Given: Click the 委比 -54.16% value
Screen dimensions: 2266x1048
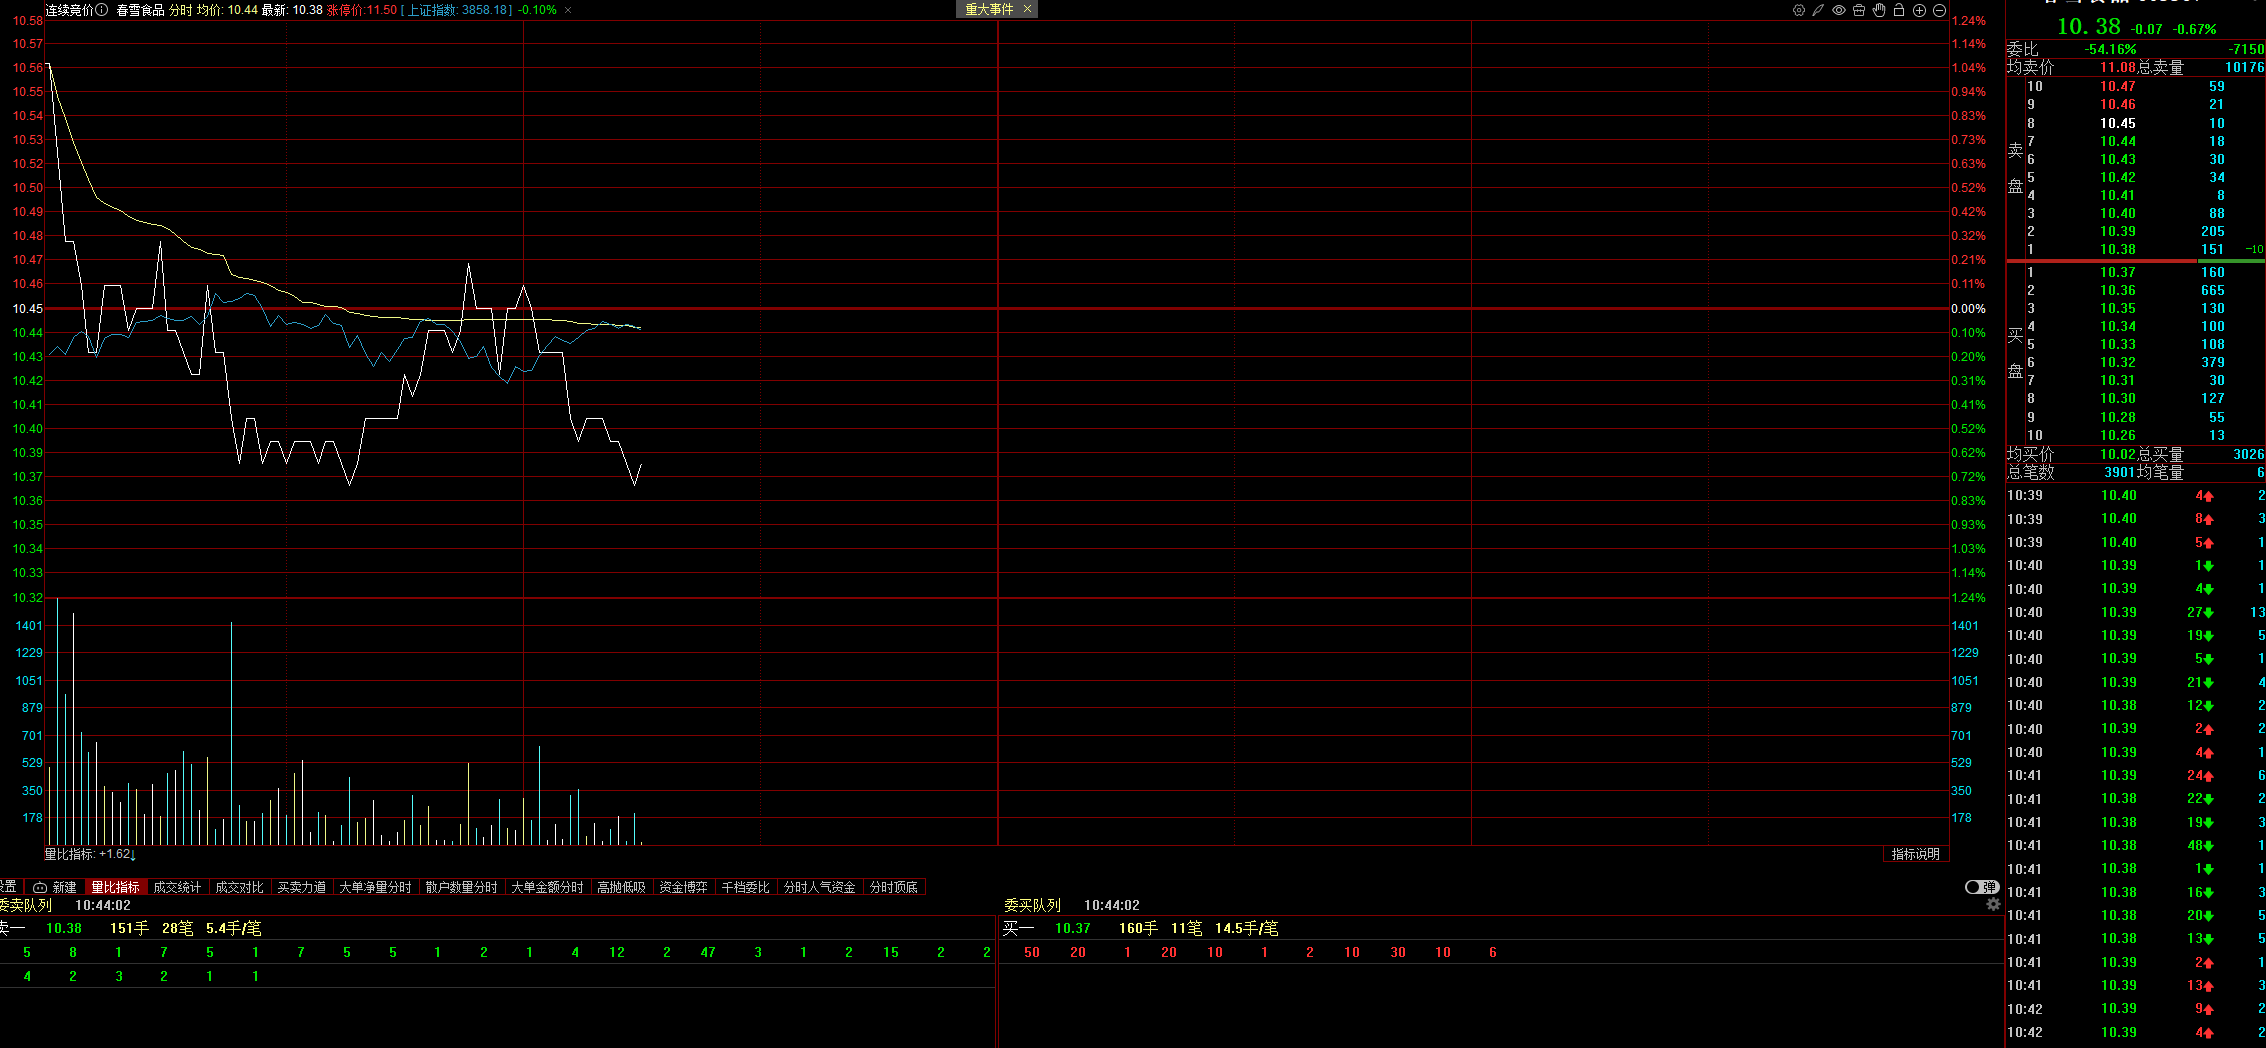Looking at the screenshot, I should click(2110, 49).
